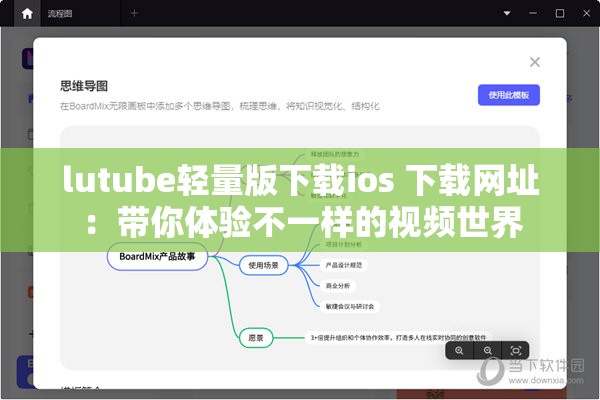Fit preview to screen icon
Image resolution: width=600 pixels, height=400 pixels.
pyautogui.click(x=515, y=350)
